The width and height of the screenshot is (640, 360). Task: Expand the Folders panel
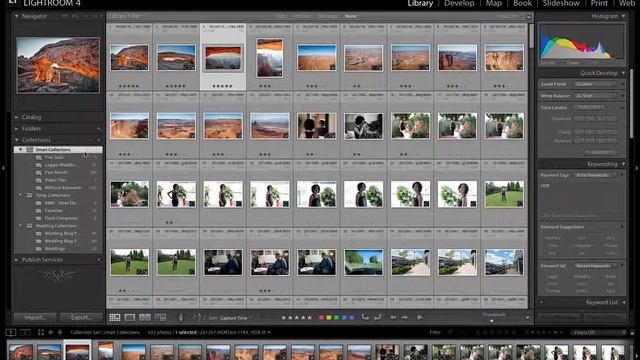click(17, 129)
